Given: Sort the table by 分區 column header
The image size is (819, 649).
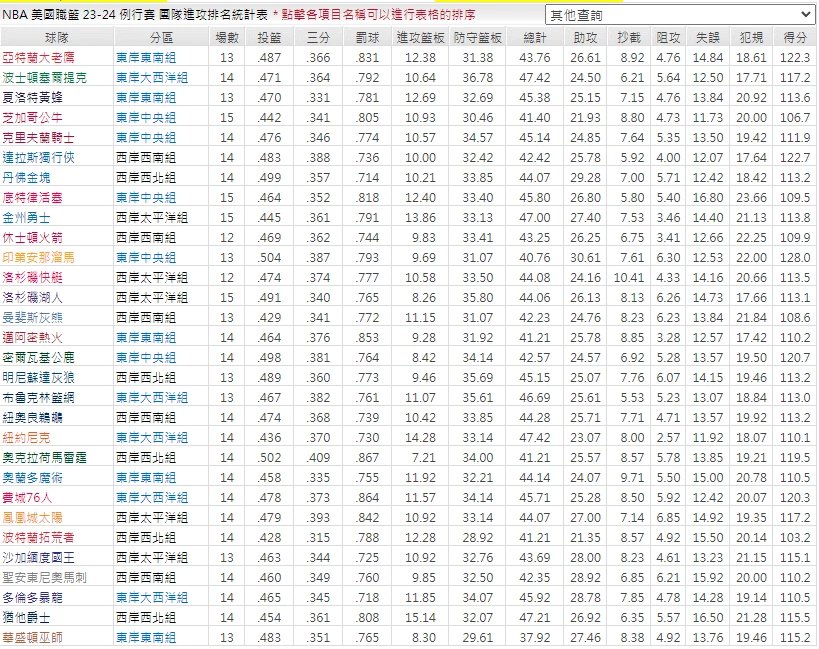Looking at the screenshot, I should pyautogui.click(x=161, y=38).
